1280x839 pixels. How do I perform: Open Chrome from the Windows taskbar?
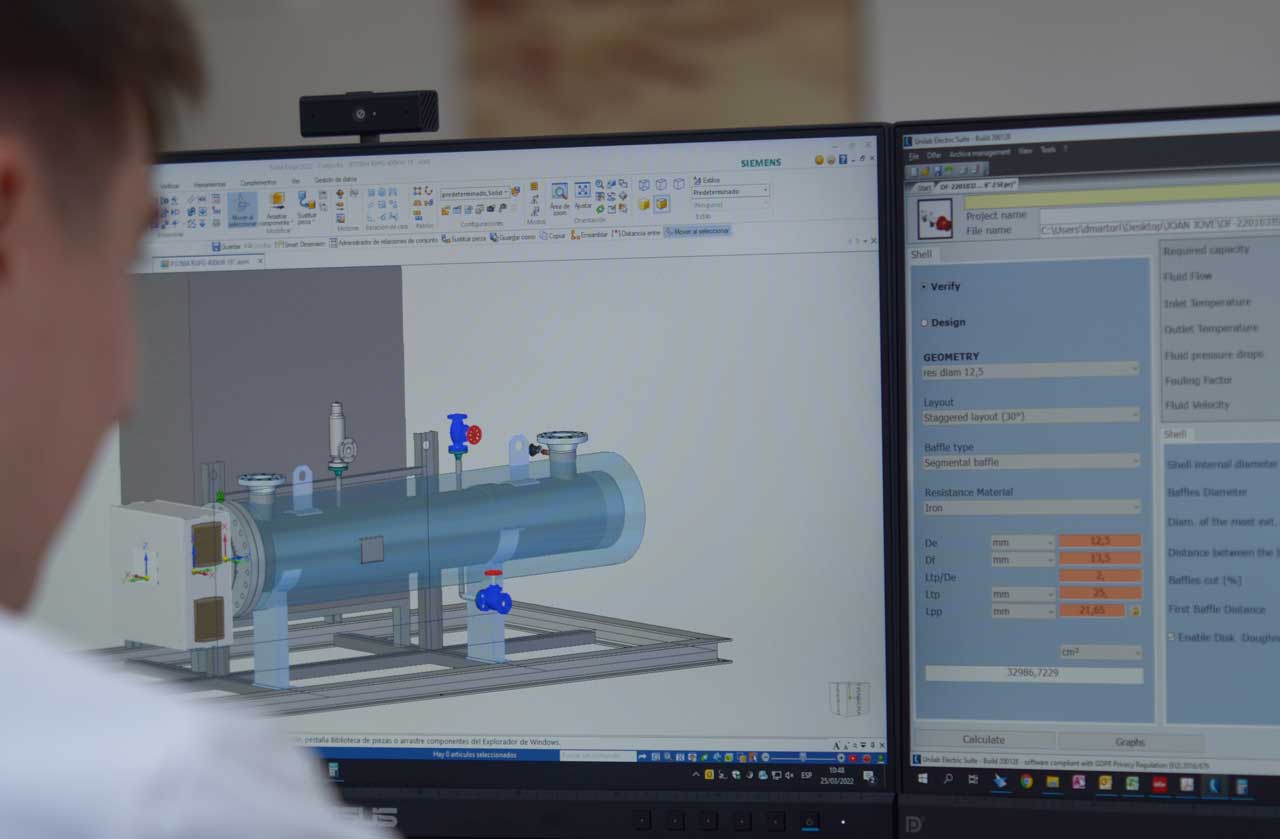pos(1026,782)
